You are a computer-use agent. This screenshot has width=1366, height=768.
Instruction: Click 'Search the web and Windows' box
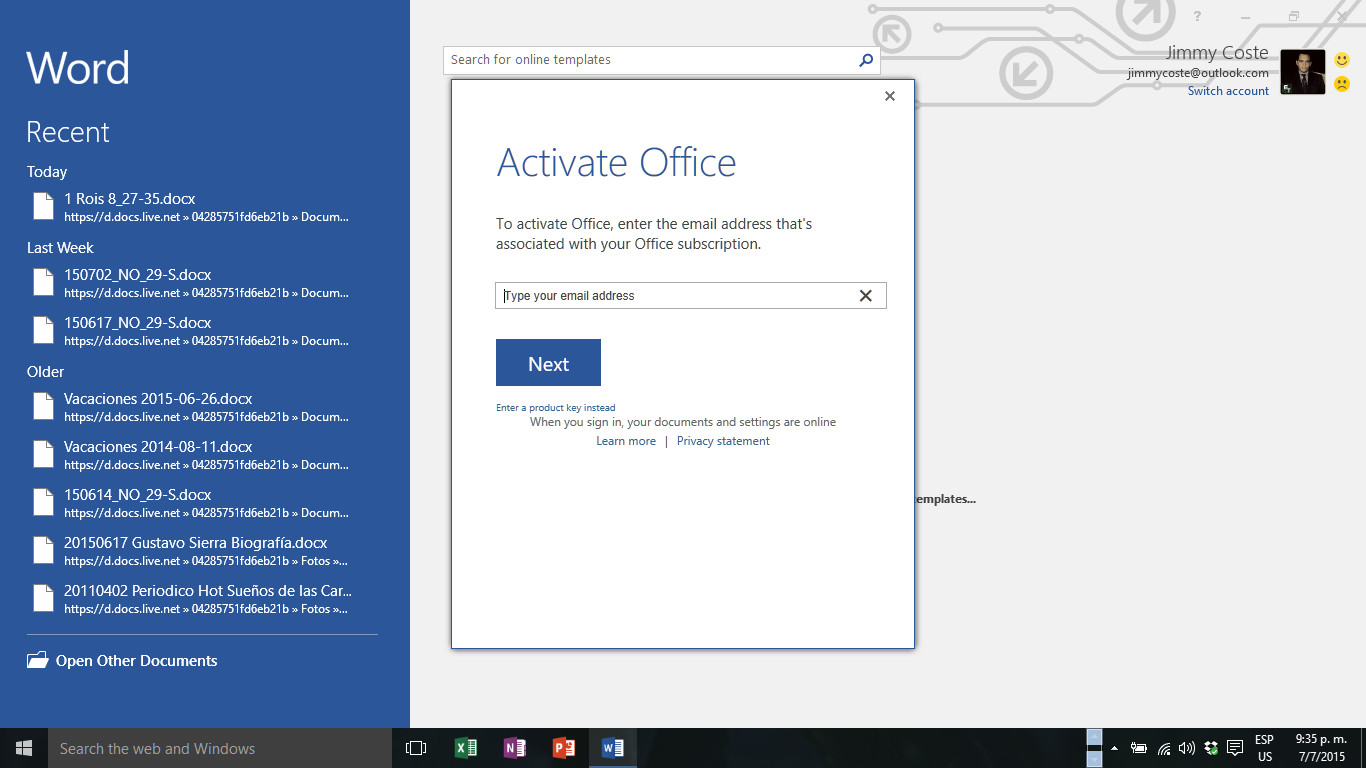point(220,748)
